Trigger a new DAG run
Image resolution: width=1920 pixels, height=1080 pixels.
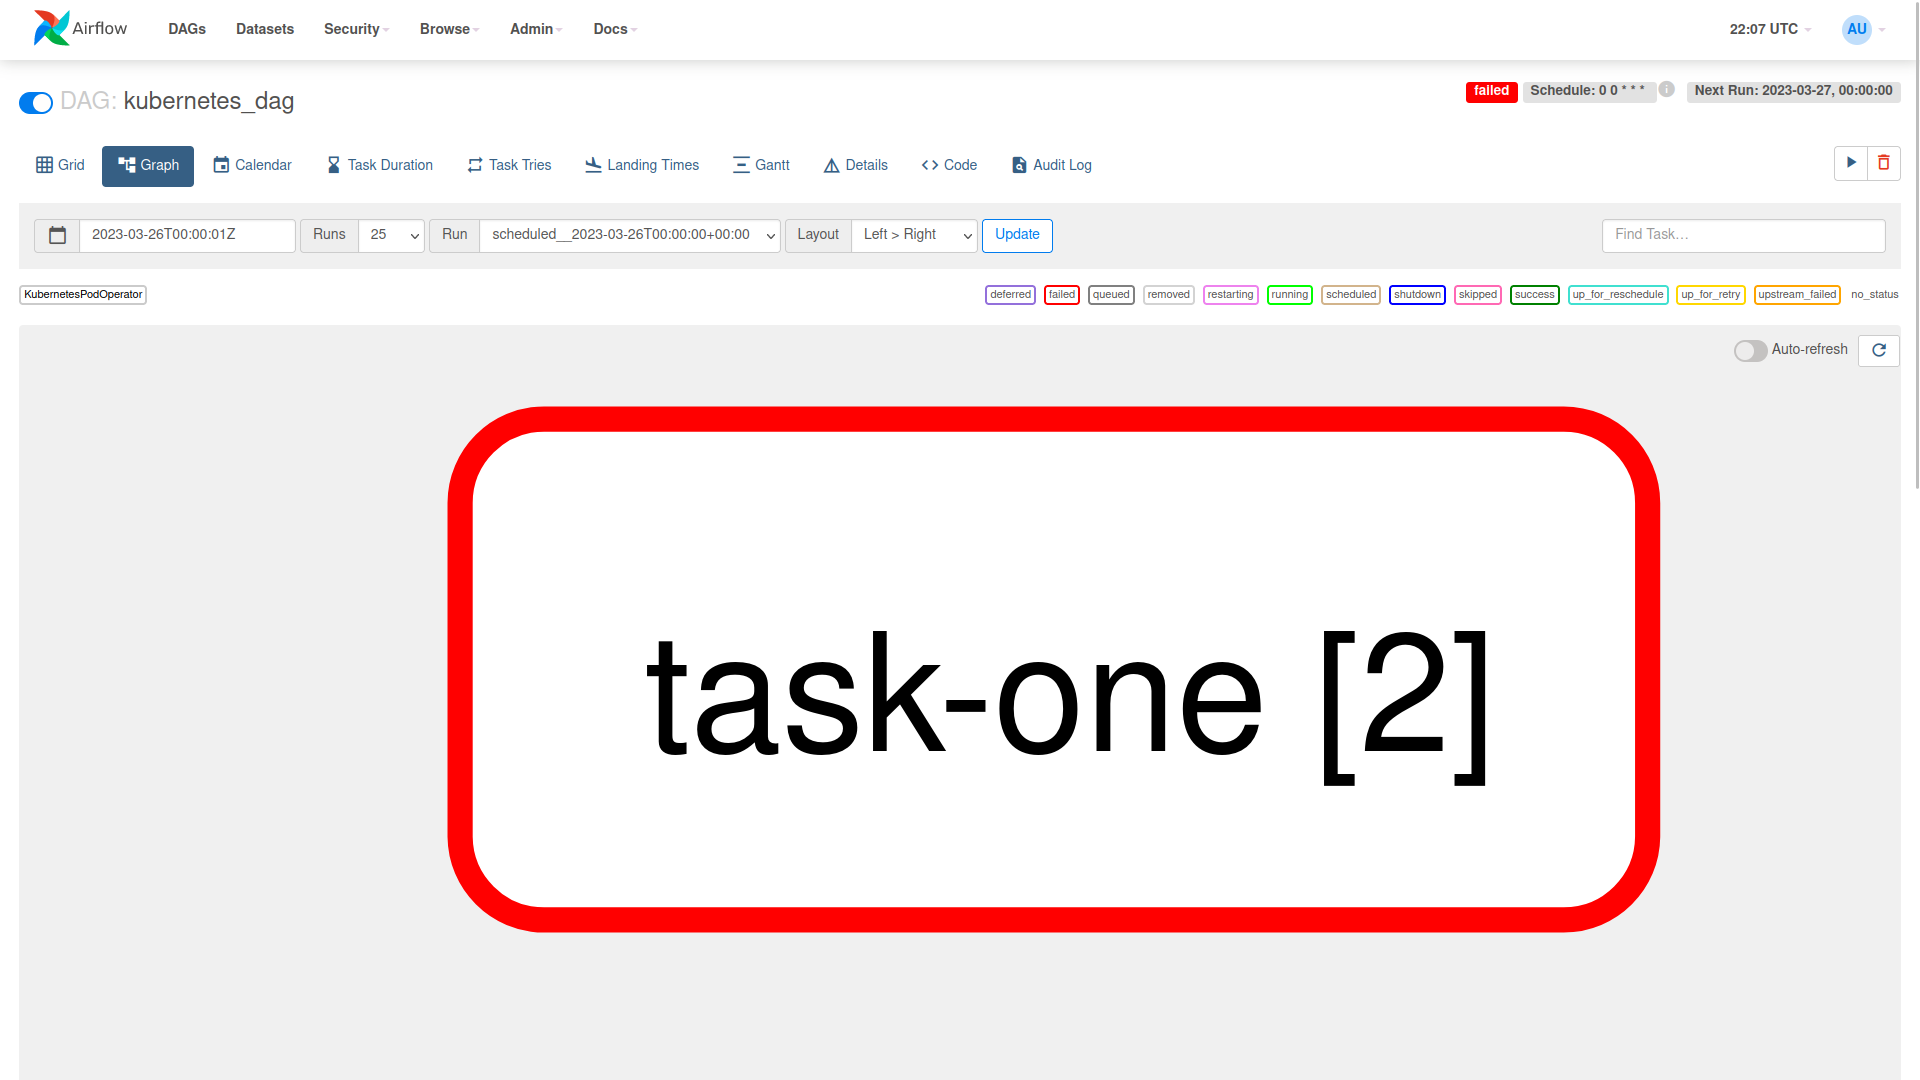coord(1851,163)
